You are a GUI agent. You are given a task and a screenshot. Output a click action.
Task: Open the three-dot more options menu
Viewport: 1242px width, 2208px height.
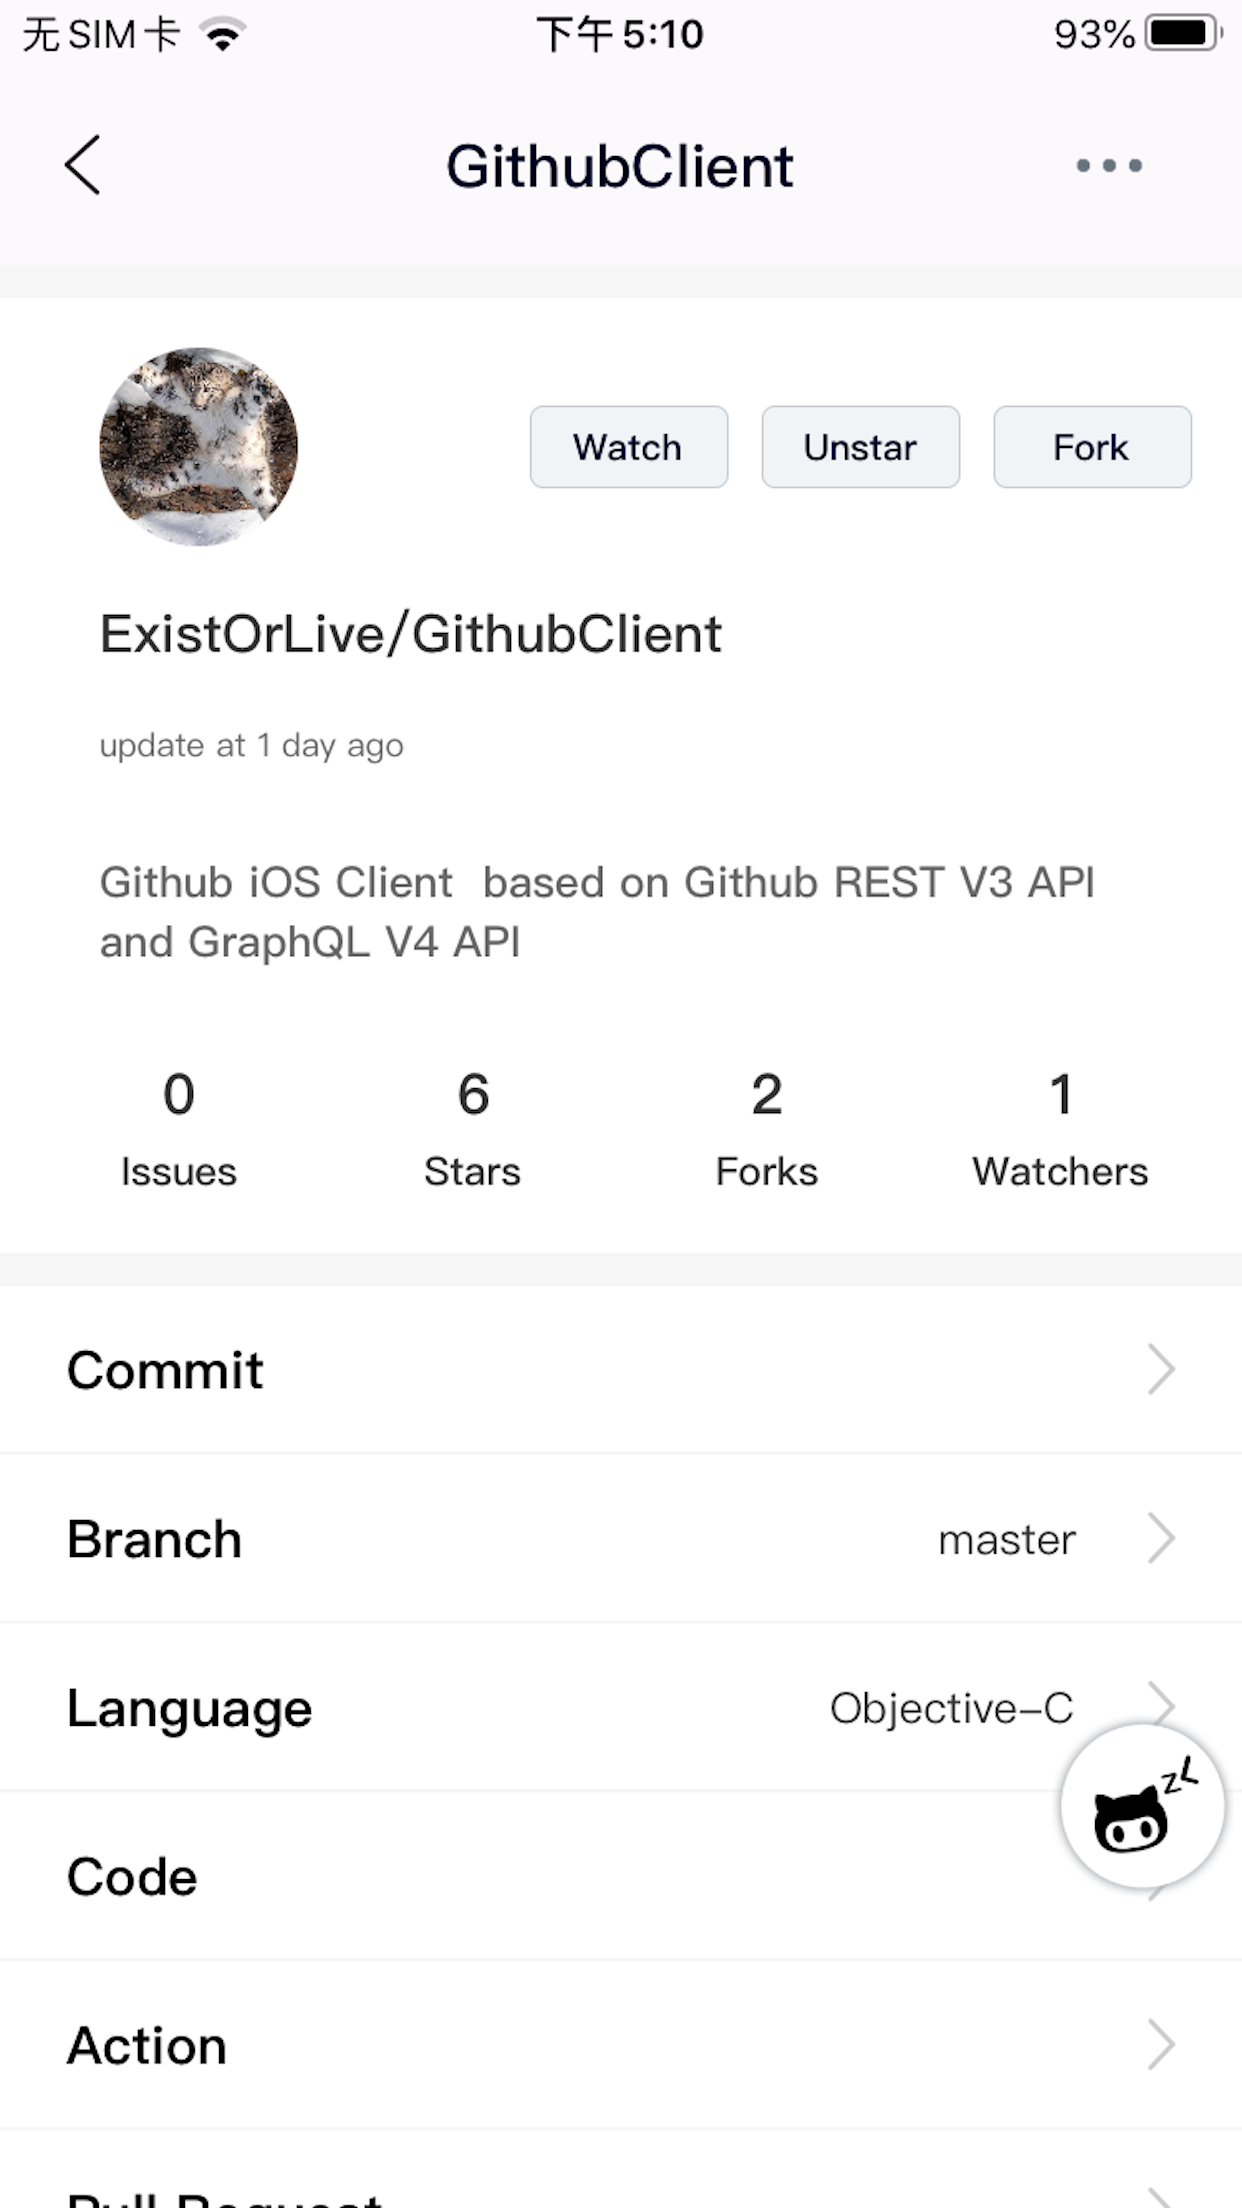point(1109,165)
